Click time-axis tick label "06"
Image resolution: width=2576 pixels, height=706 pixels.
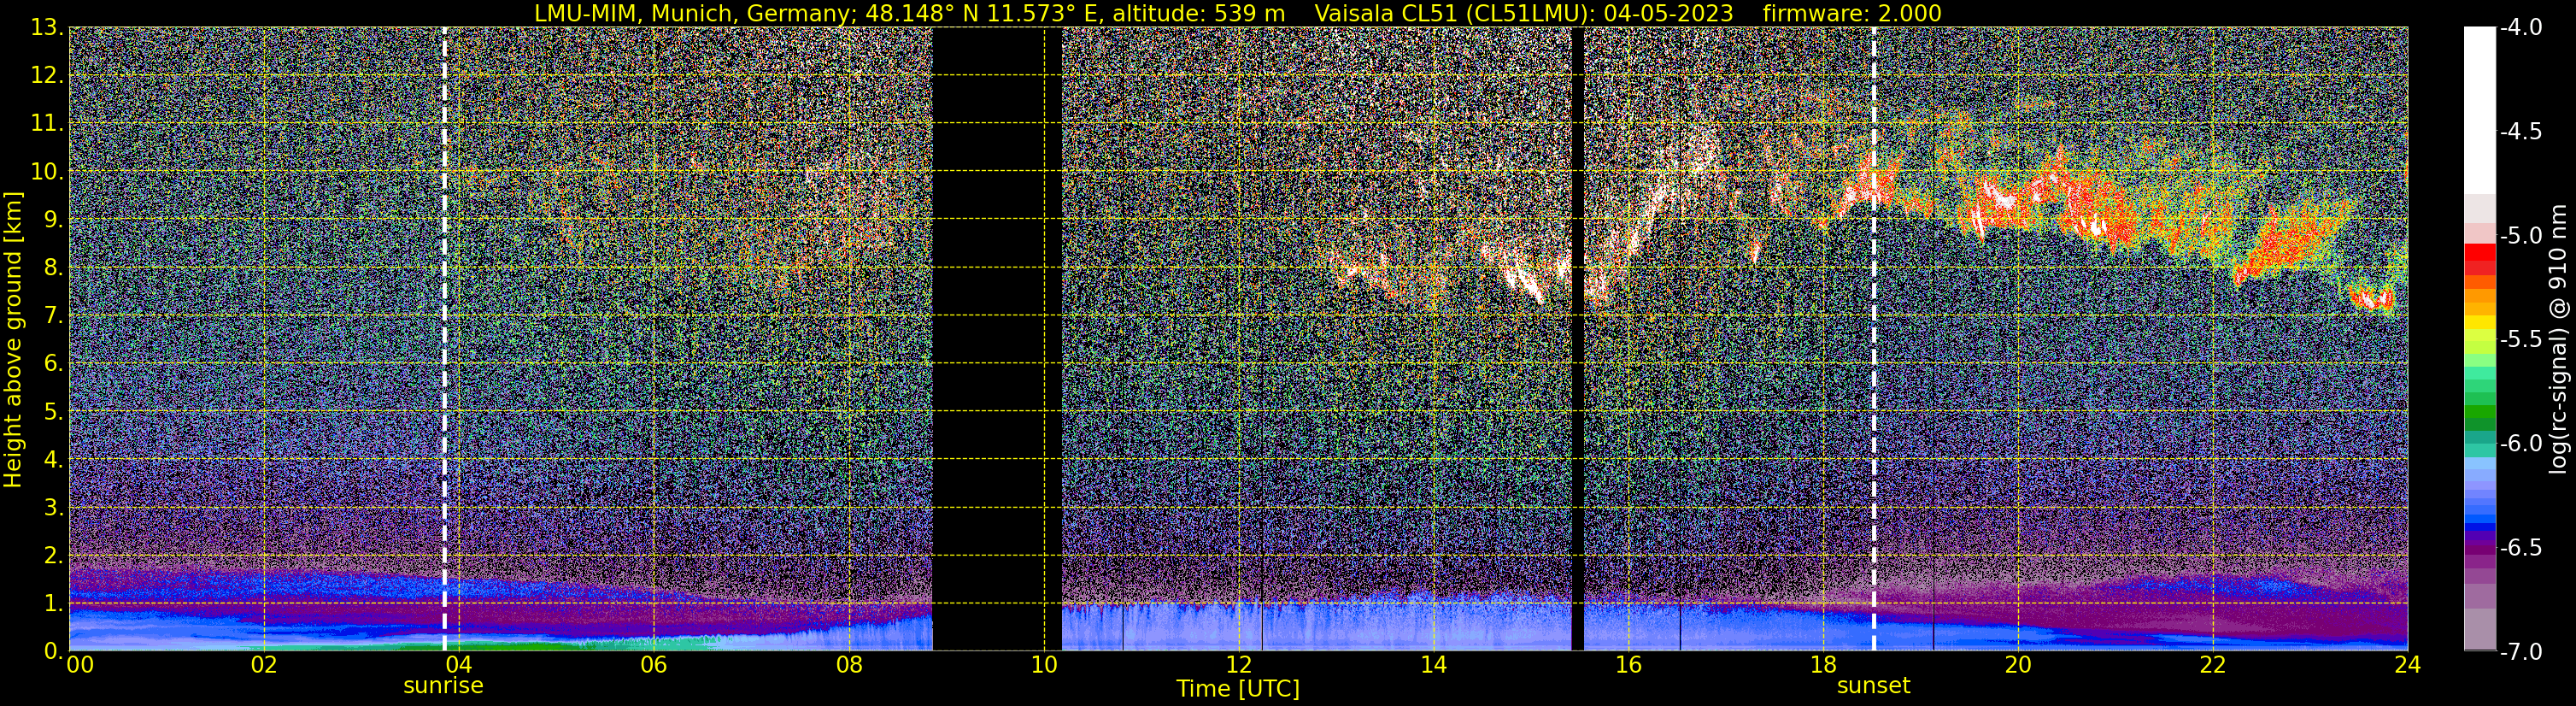click(x=653, y=665)
